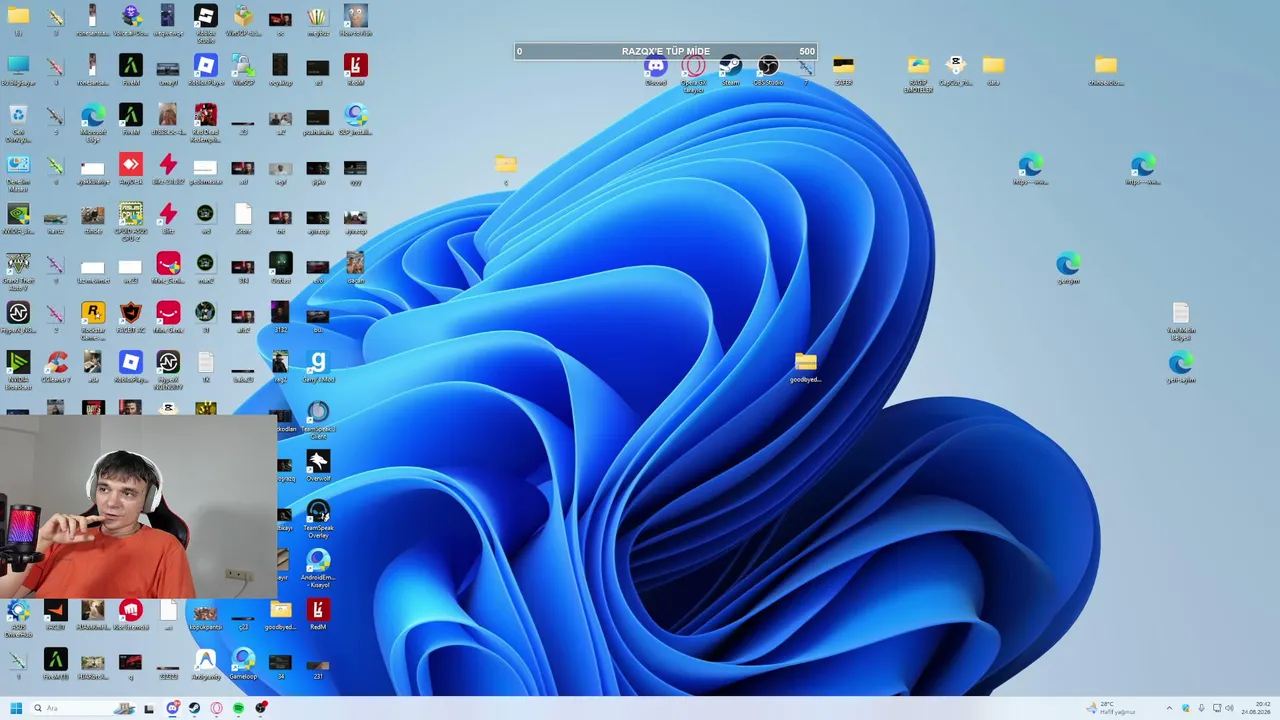Viewport: 1280px width, 720px height.
Task: Open the ASUS CPU-Z desktop shortcut
Action: tap(130, 222)
